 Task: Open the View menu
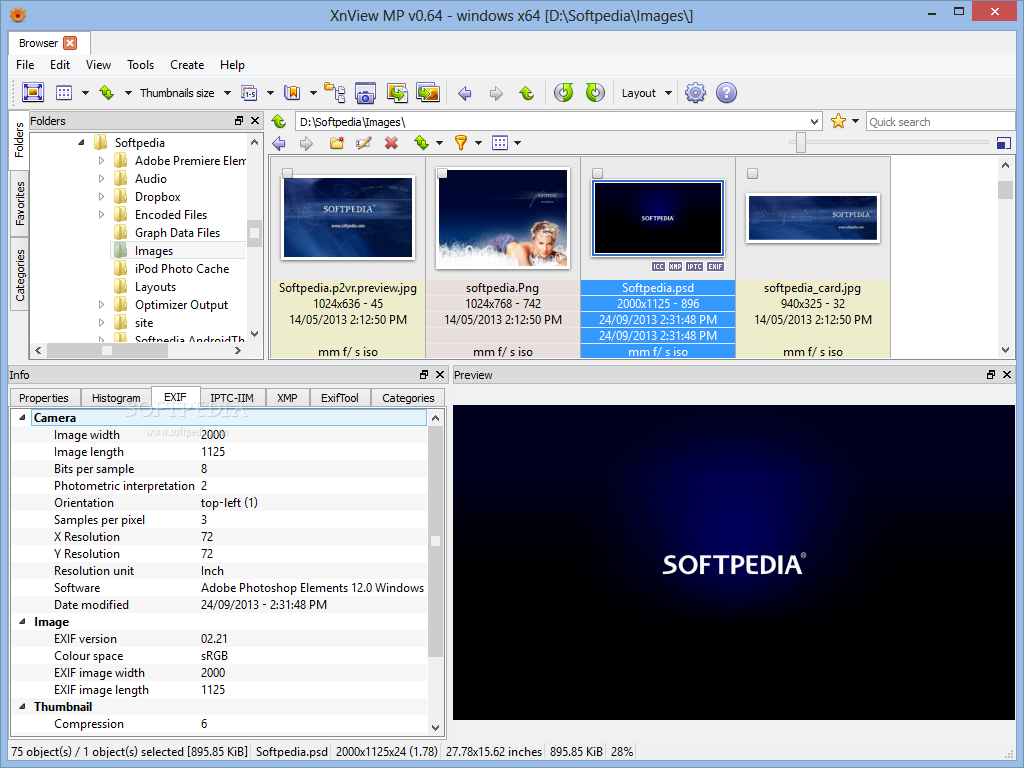[98, 65]
